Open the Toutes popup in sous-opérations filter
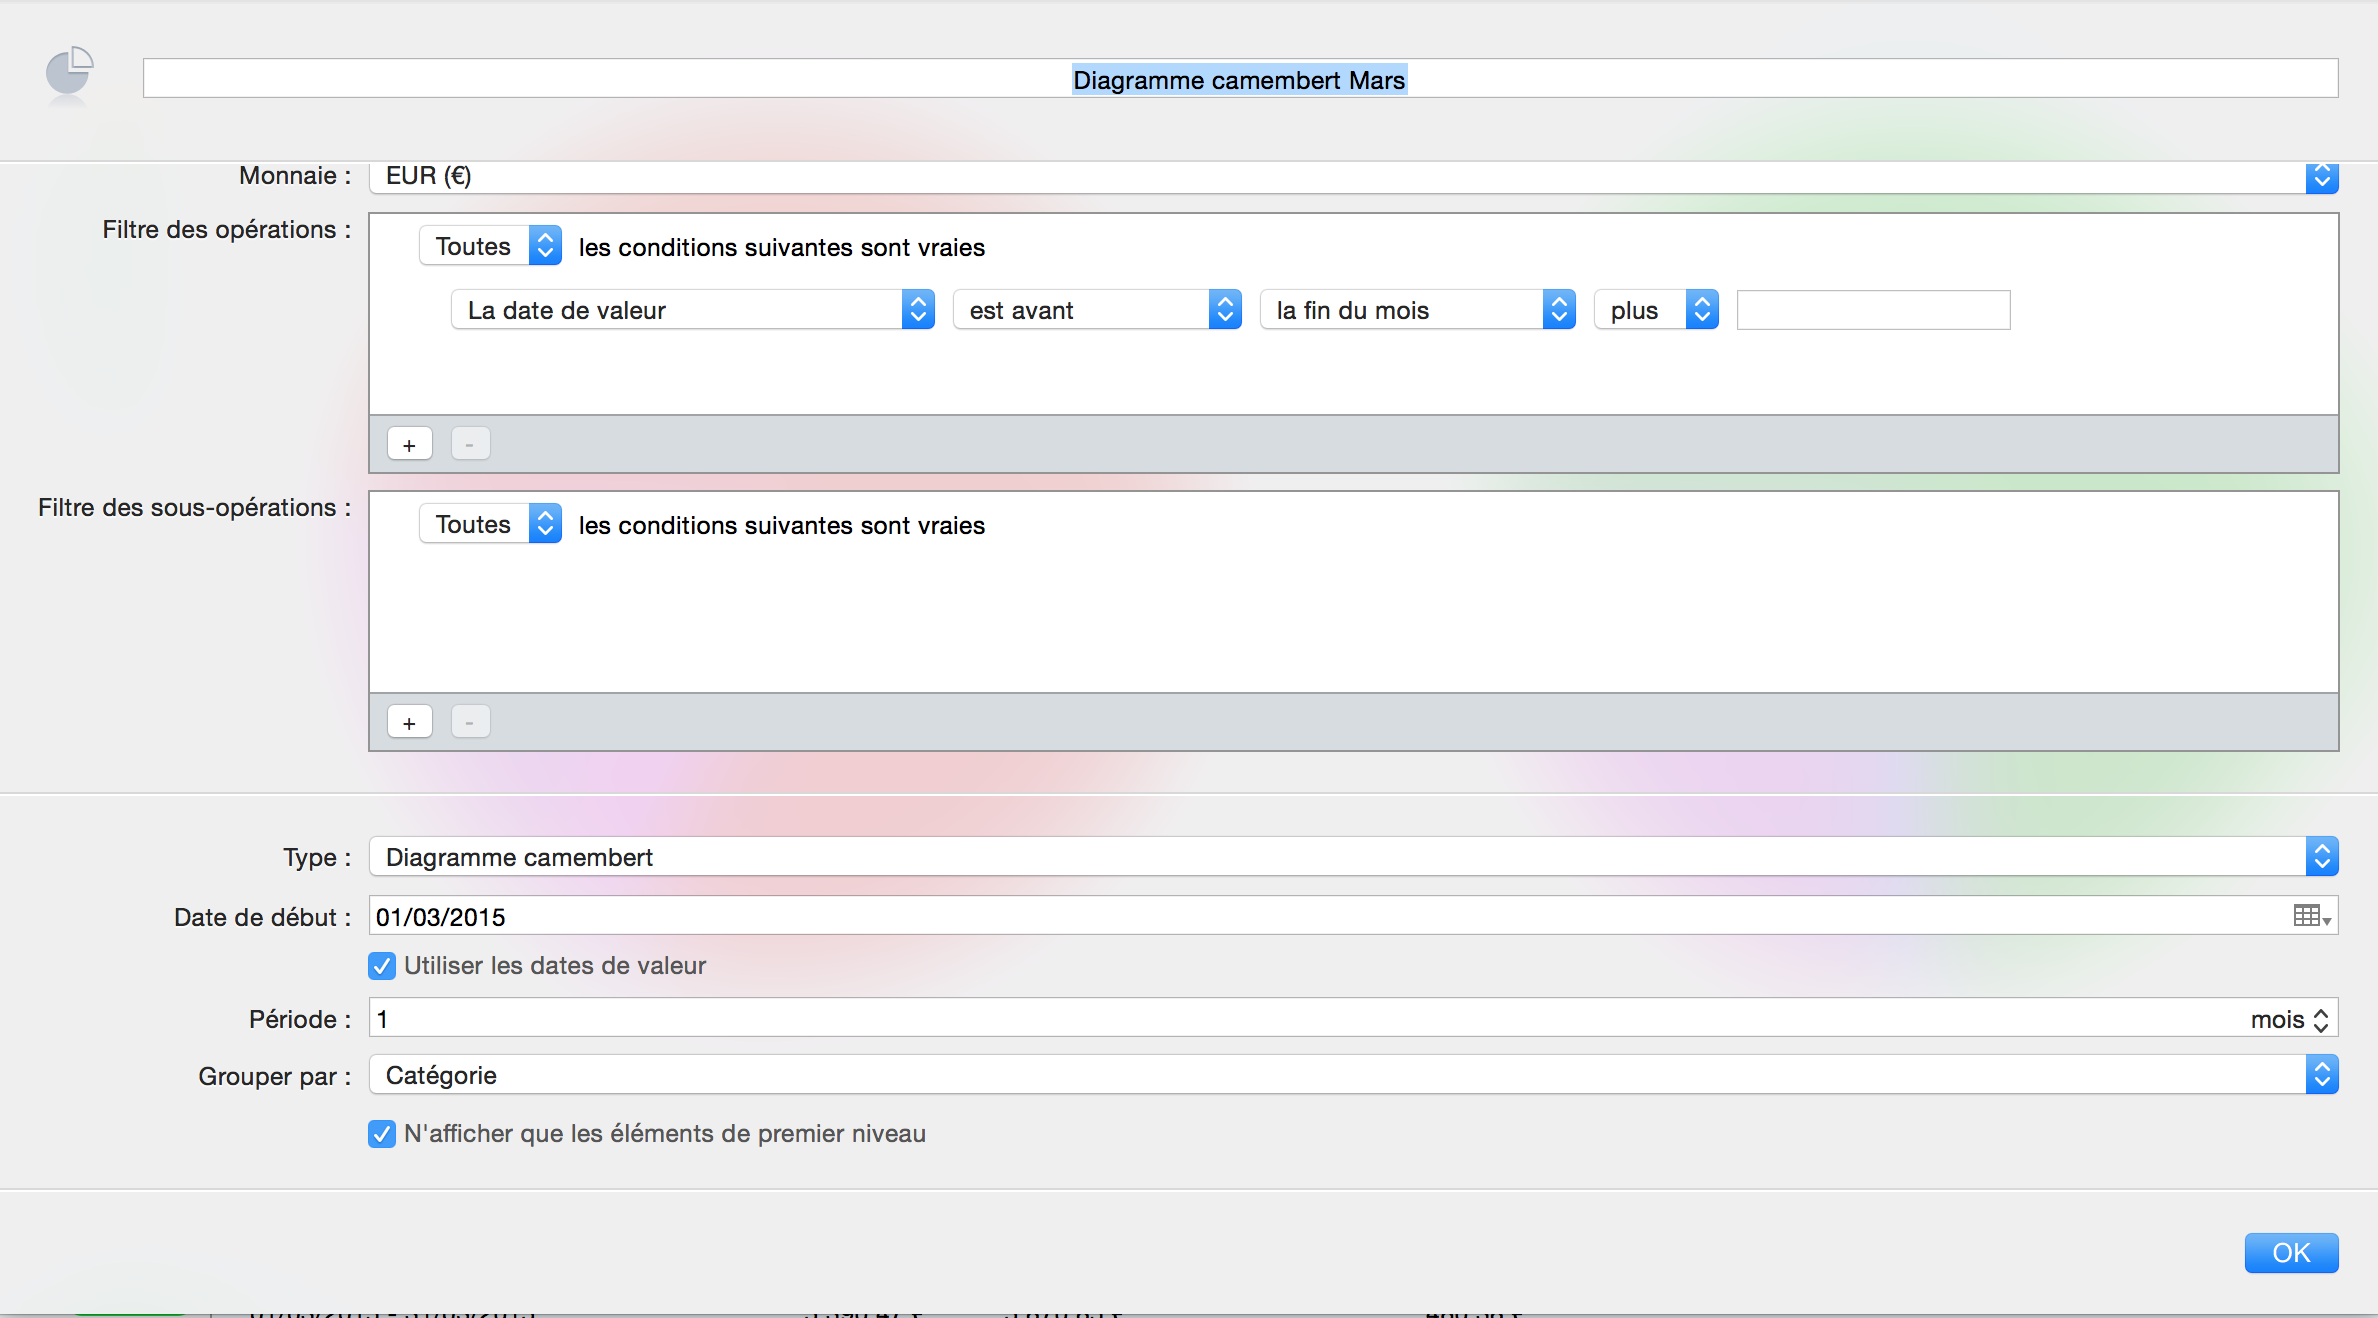 tap(490, 524)
